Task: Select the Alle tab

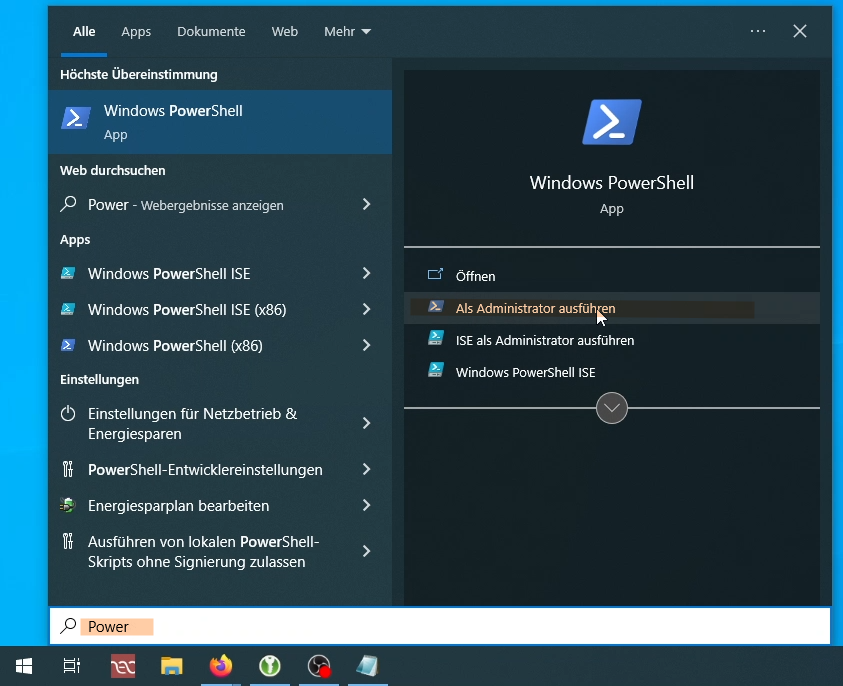Action: pos(84,31)
